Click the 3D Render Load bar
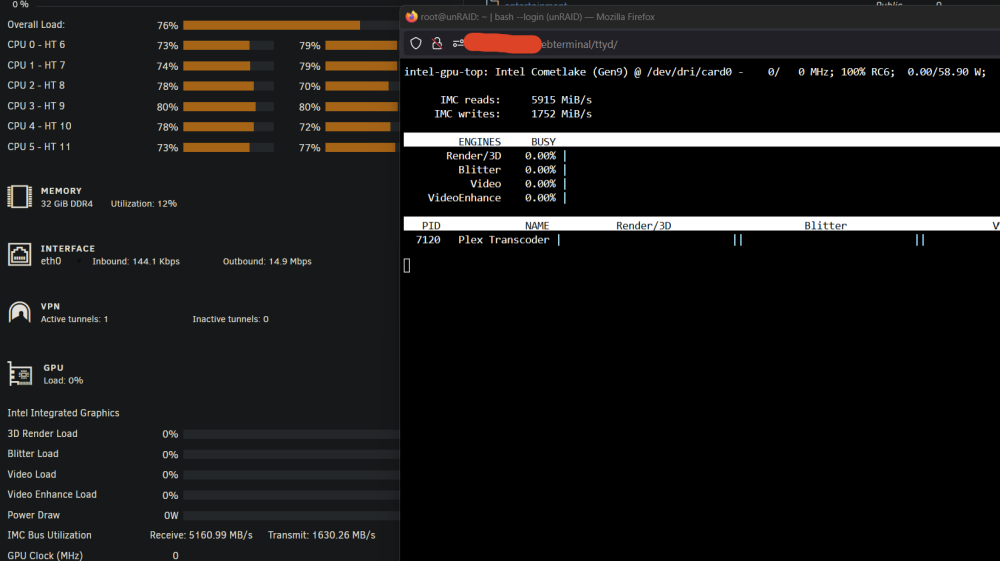Screen dimensions: 1000x561 [291, 434]
